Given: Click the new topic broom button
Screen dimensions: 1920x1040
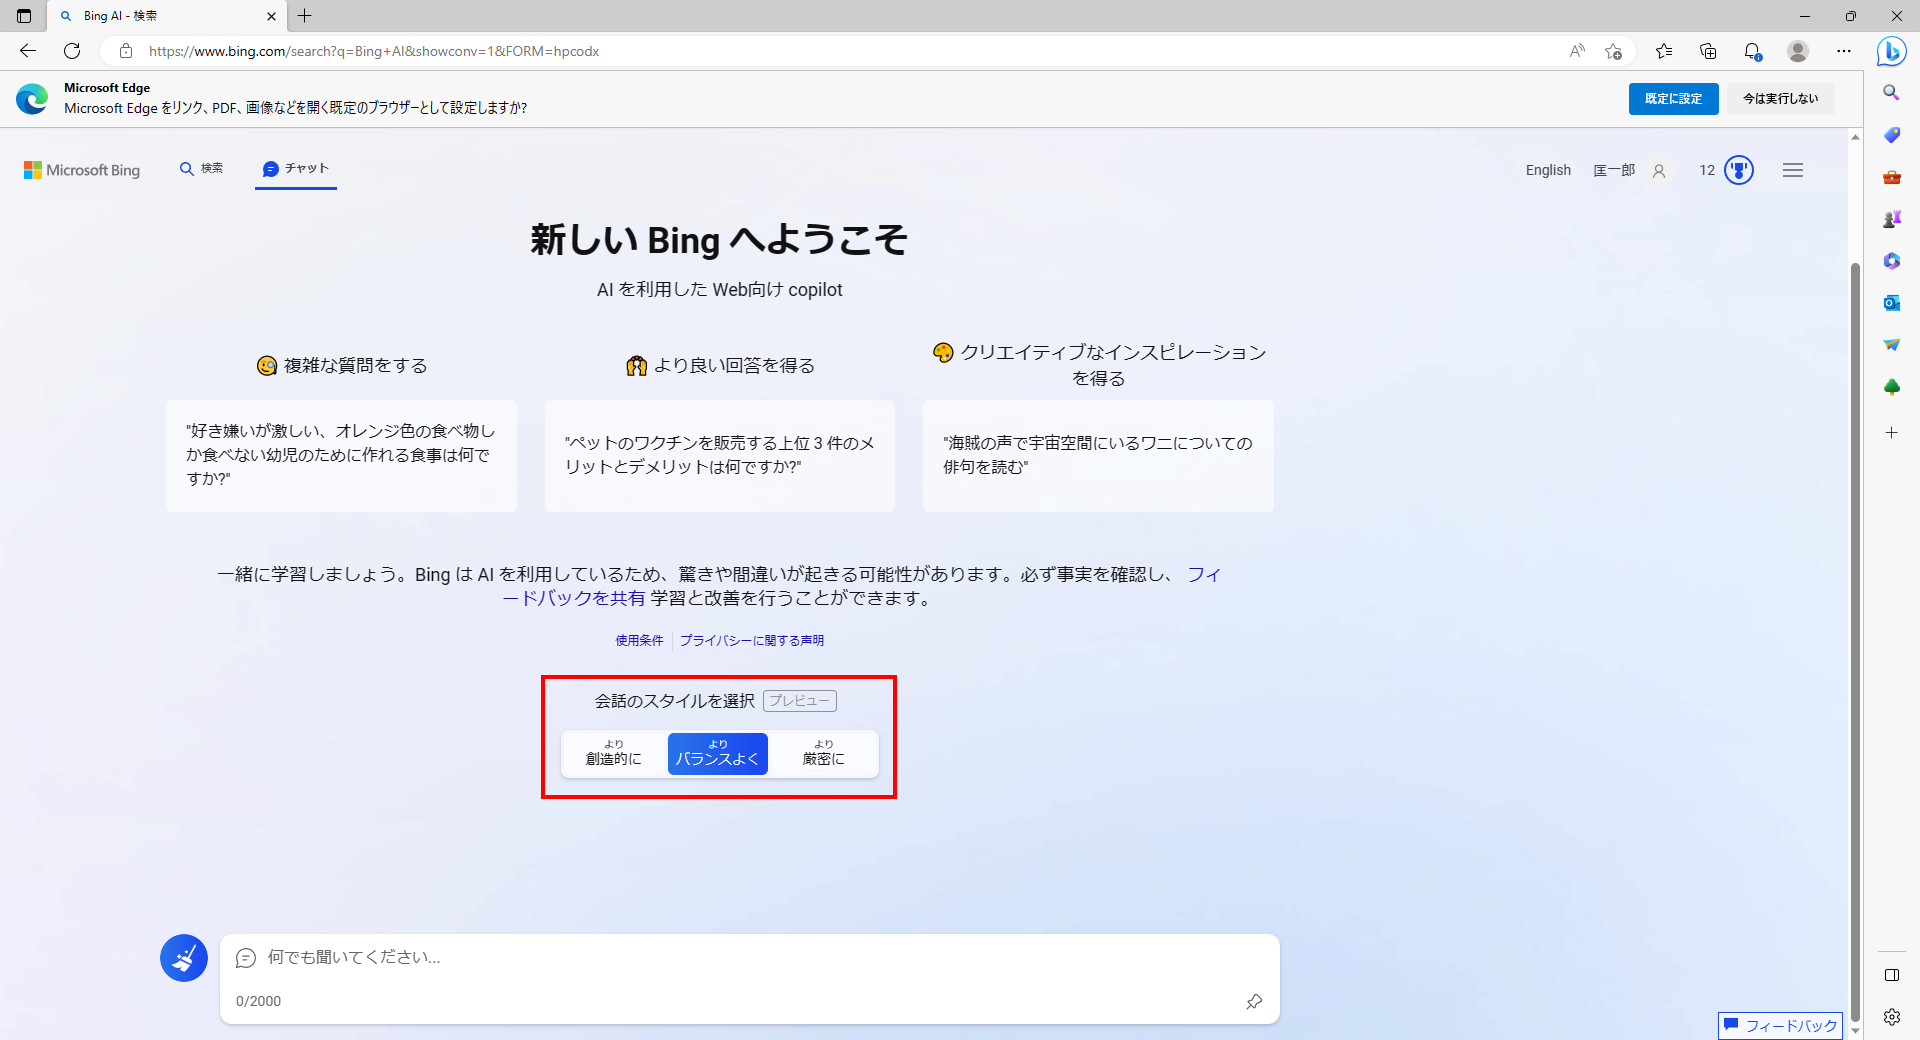Looking at the screenshot, I should click(x=184, y=958).
